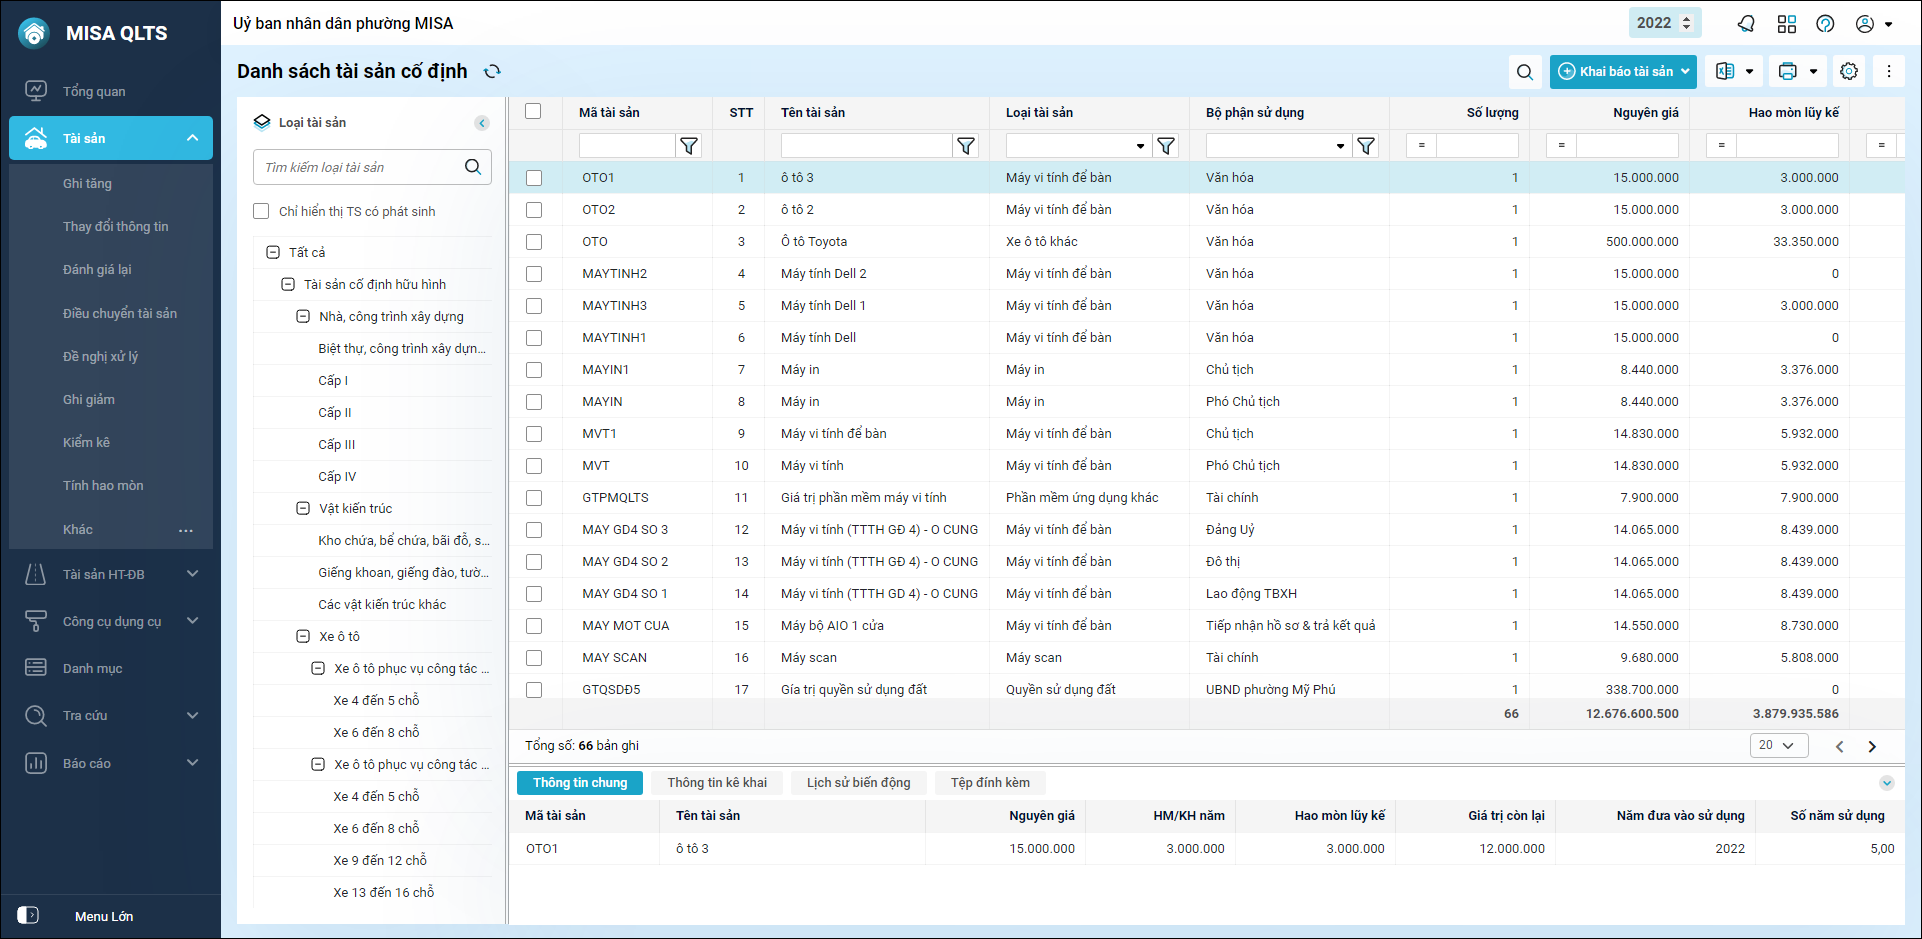Screen dimensions: 1922x939
Task: Switch to the Lịch sử biến động tab
Action: (x=858, y=782)
